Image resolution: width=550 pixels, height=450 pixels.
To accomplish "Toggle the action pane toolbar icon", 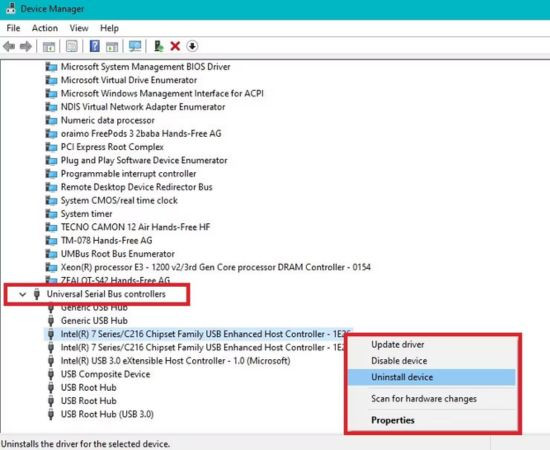I will coord(112,46).
